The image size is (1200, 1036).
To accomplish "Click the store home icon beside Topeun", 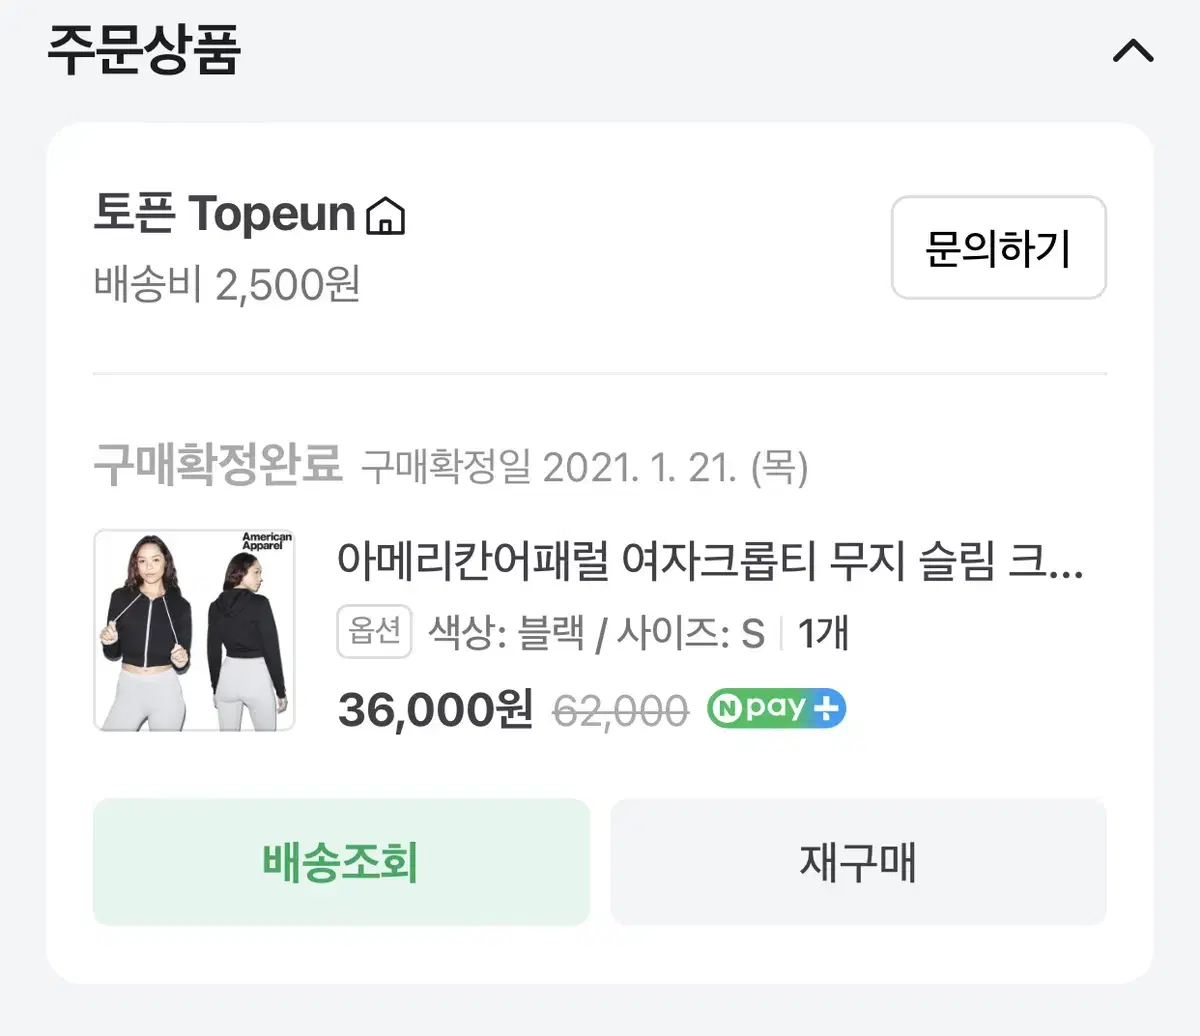I will [386, 215].
